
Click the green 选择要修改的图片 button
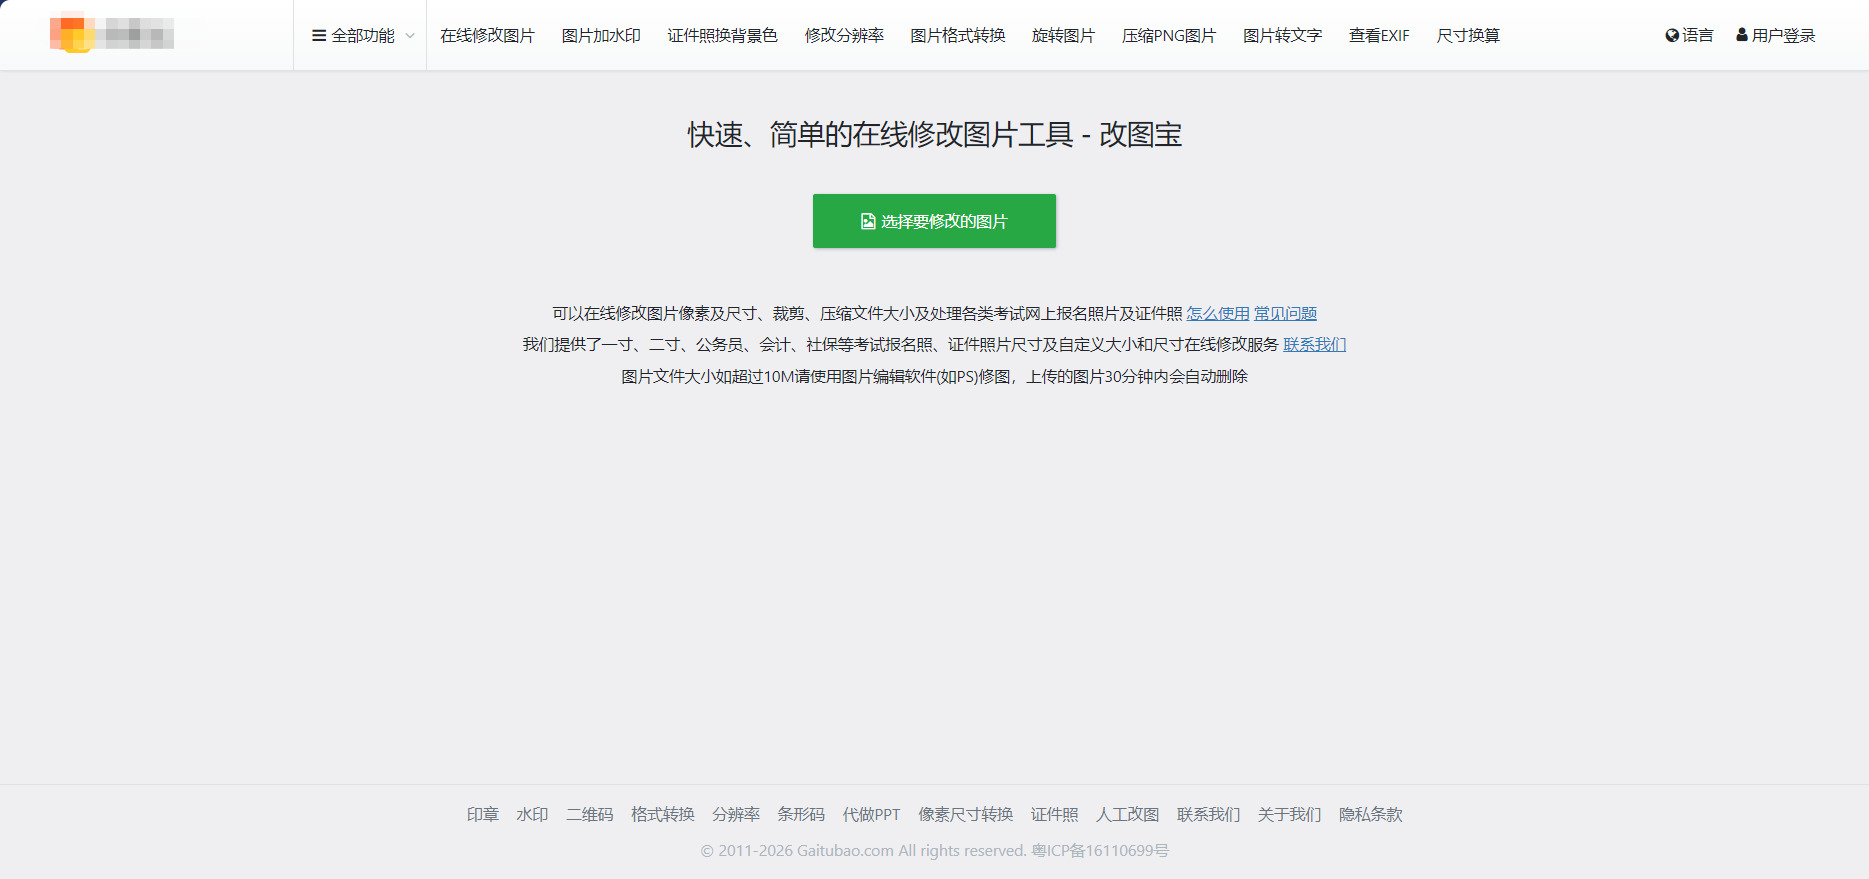tap(934, 221)
